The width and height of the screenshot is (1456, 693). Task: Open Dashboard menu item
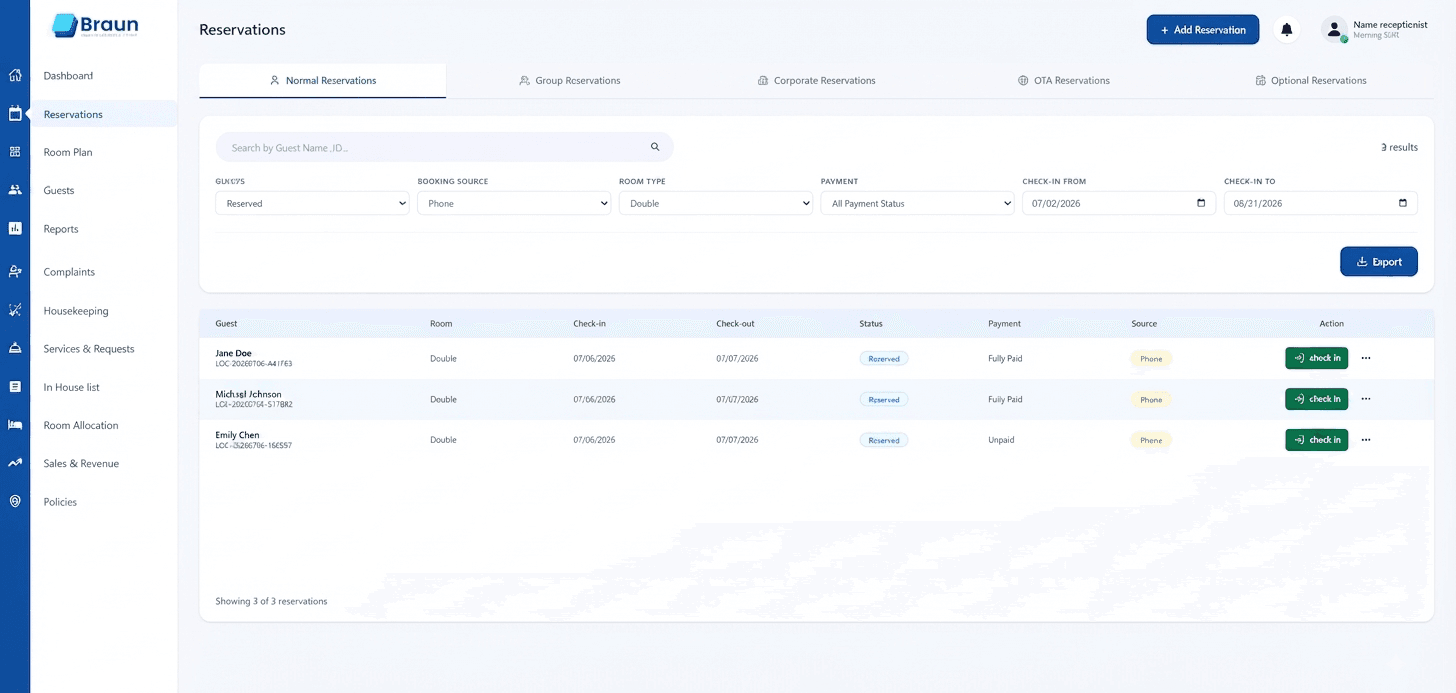point(68,76)
